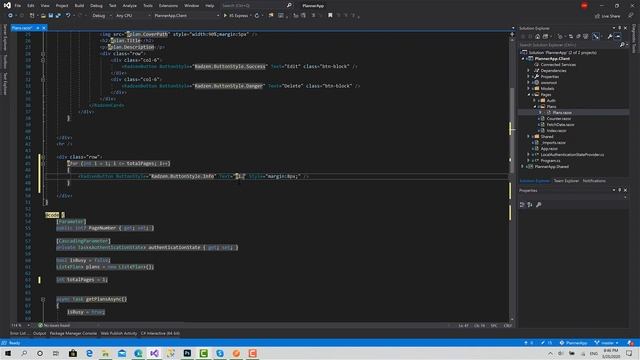The width and height of the screenshot is (640, 360).
Task: Expand the Properties node in Solution Explorer
Action: (529, 76)
